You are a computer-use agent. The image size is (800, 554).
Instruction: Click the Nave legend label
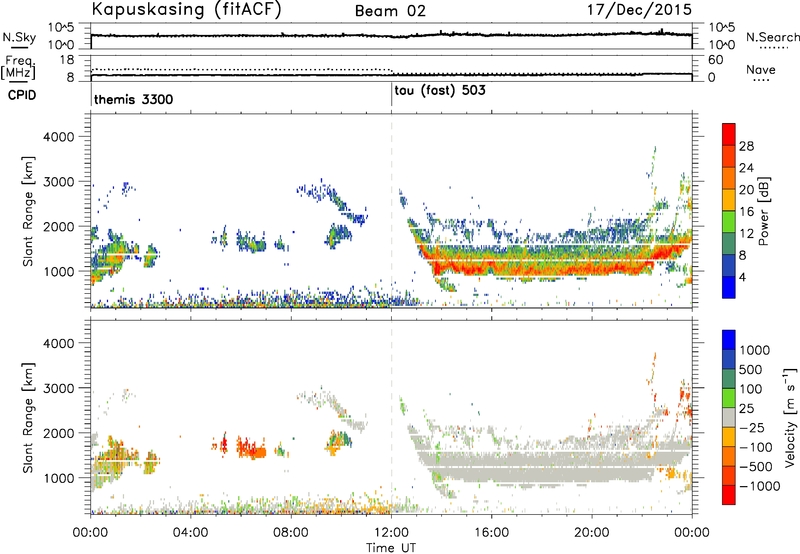pyautogui.click(x=761, y=70)
